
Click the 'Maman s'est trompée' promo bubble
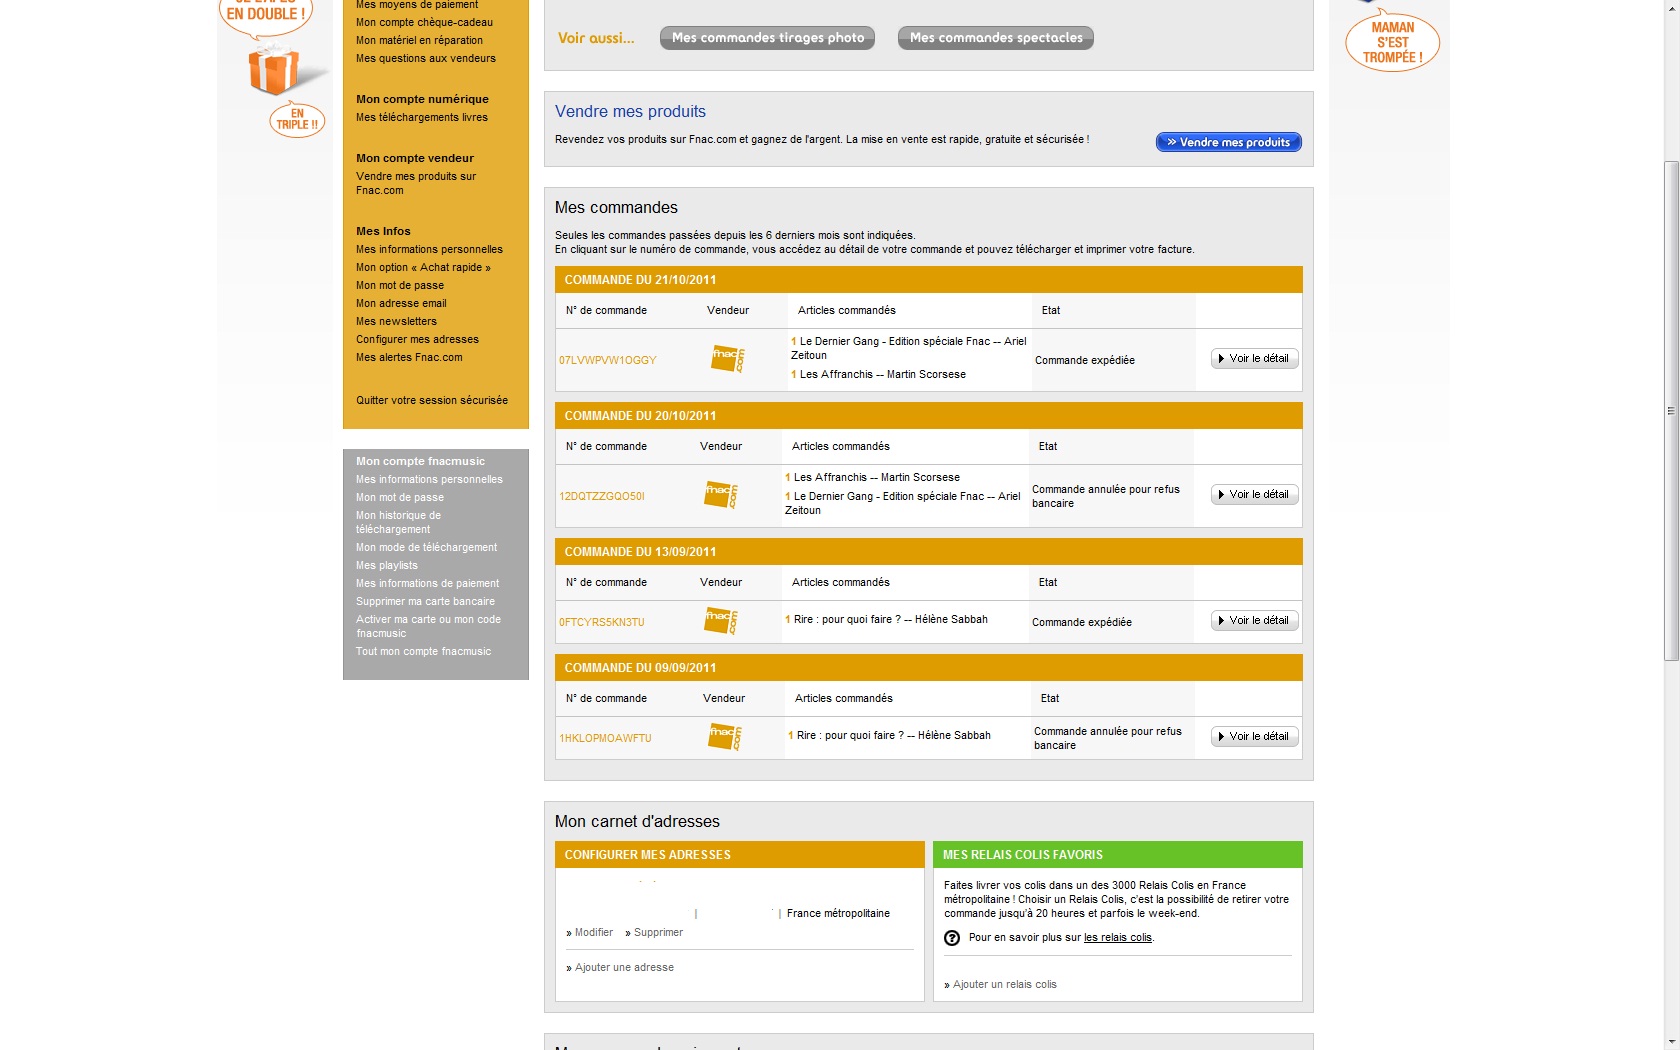click(x=1393, y=42)
